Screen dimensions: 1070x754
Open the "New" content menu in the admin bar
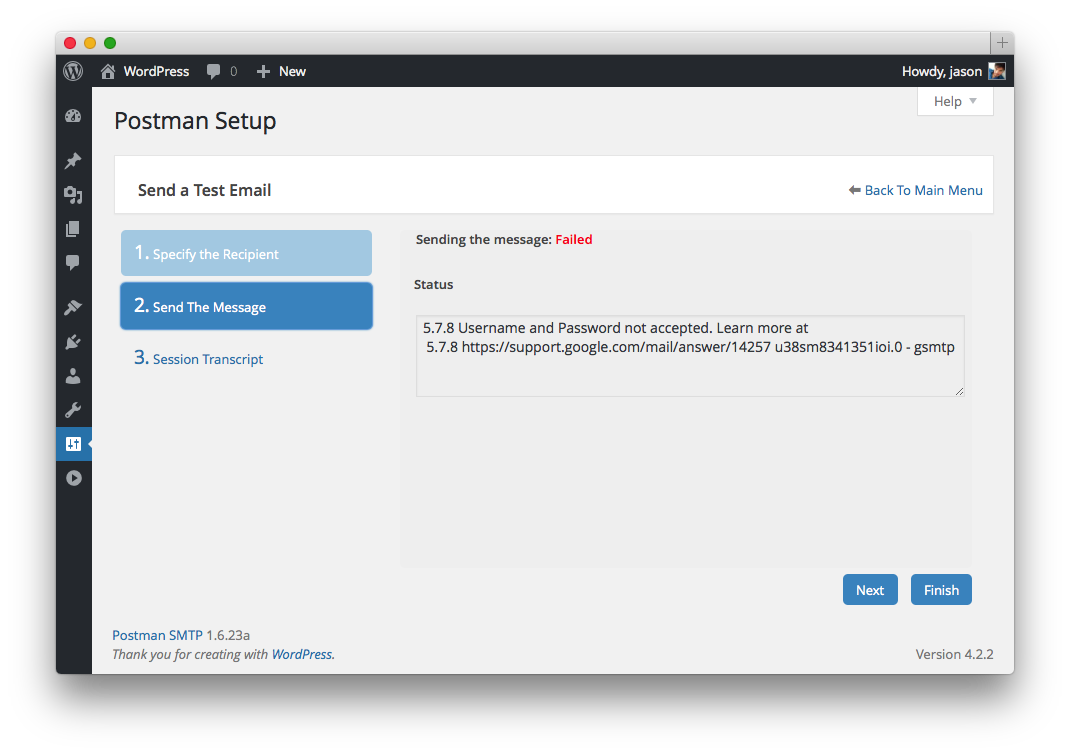pos(281,71)
